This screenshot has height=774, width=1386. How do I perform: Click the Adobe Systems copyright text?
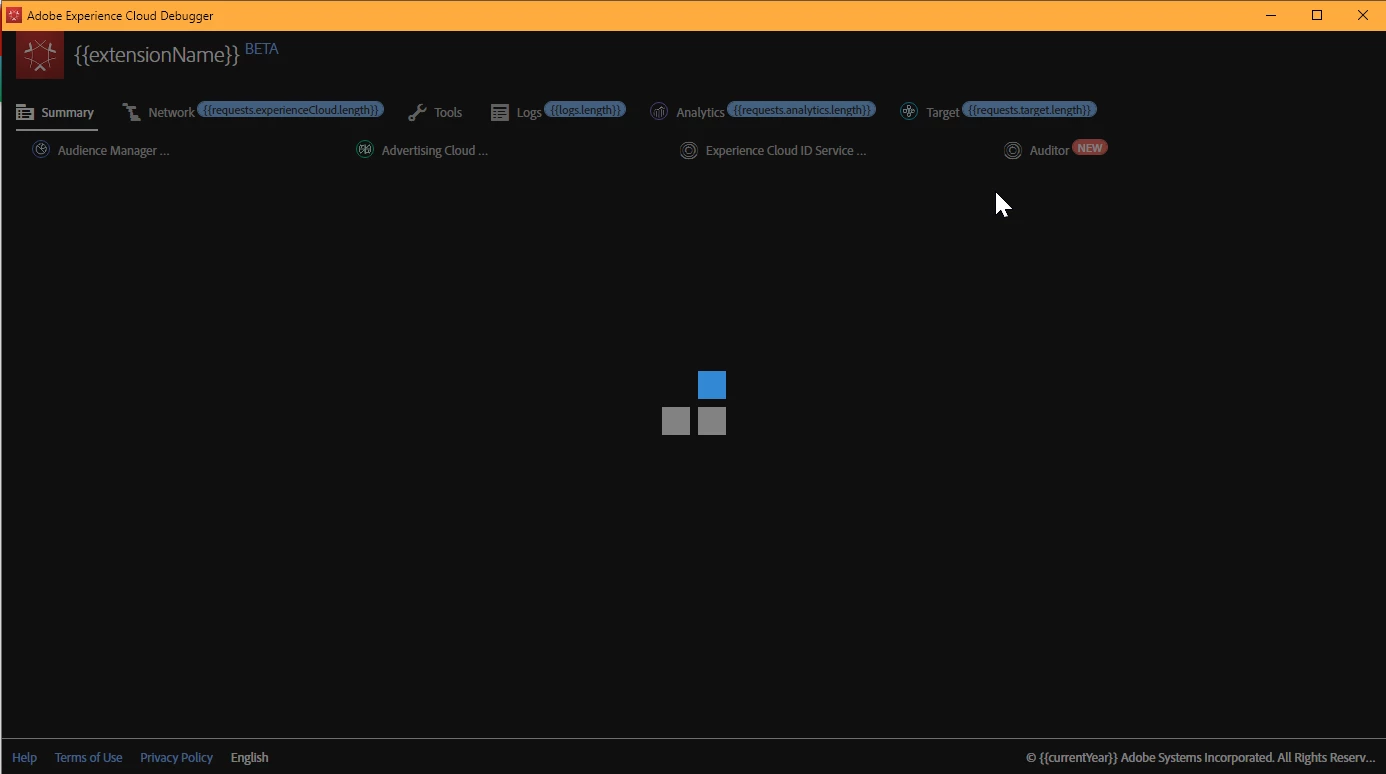(1201, 758)
